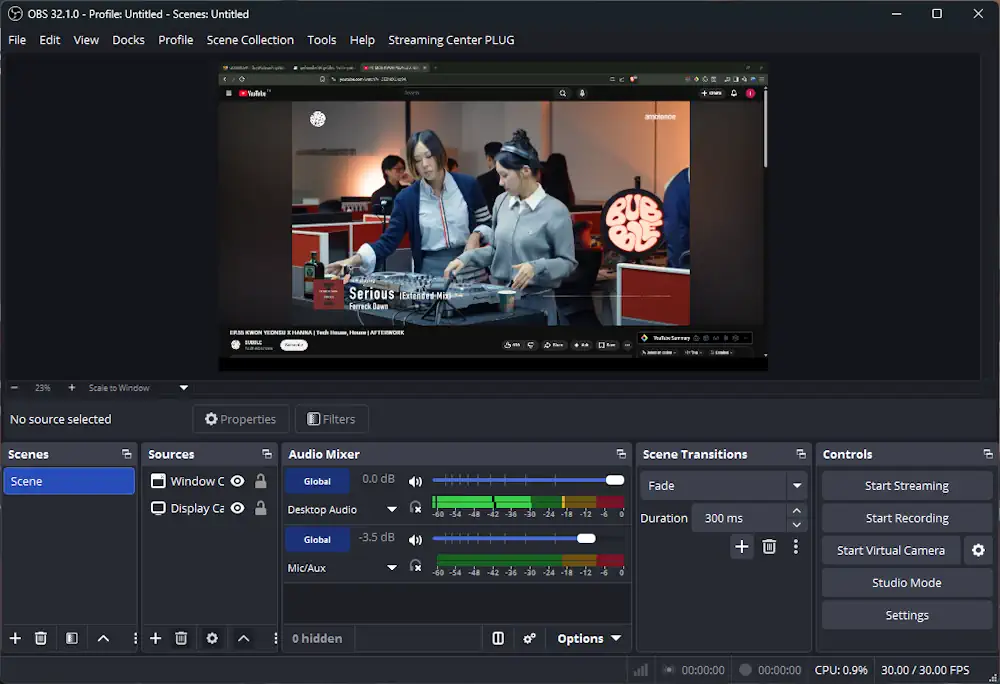Screen dimensions: 1000x684
Task: Hide the Display Capture source eye
Action: point(237,508)
